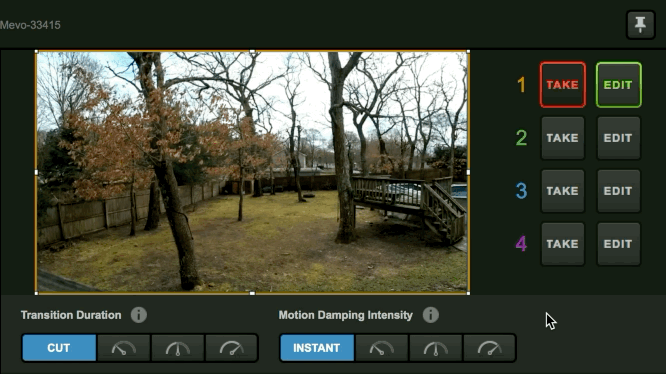Click TAKE for preset 2
The height and width of the screenshot is (374, 666).
(x=562, y=138)
